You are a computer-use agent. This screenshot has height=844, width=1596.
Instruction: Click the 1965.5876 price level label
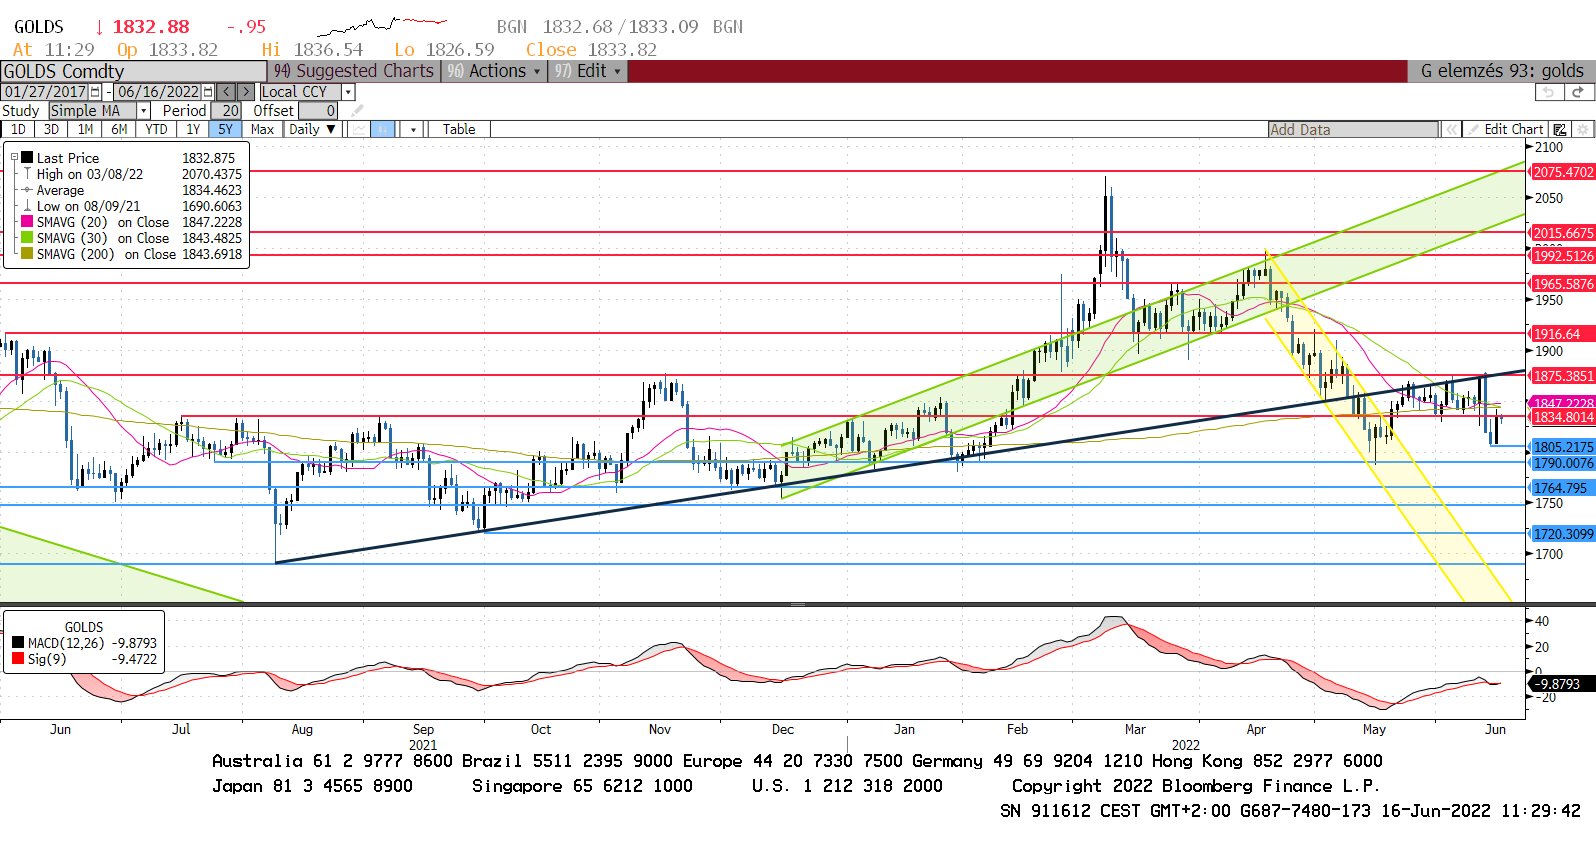coord(1563,284)
